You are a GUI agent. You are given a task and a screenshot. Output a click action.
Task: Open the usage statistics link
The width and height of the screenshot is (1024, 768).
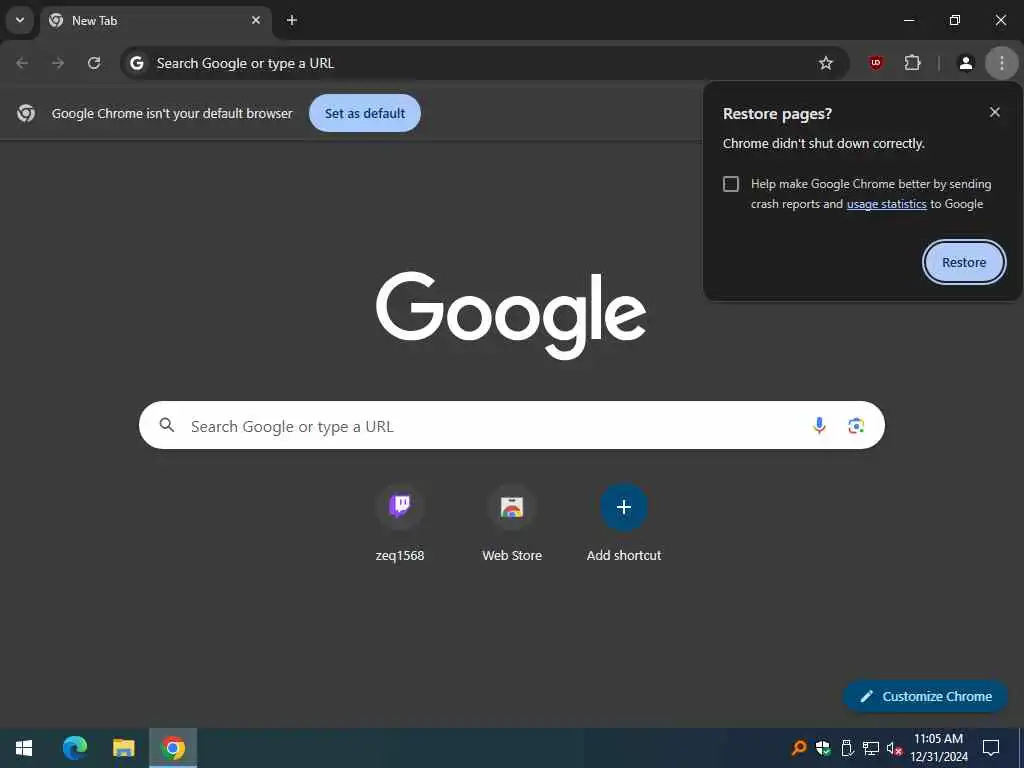(886, 204)
